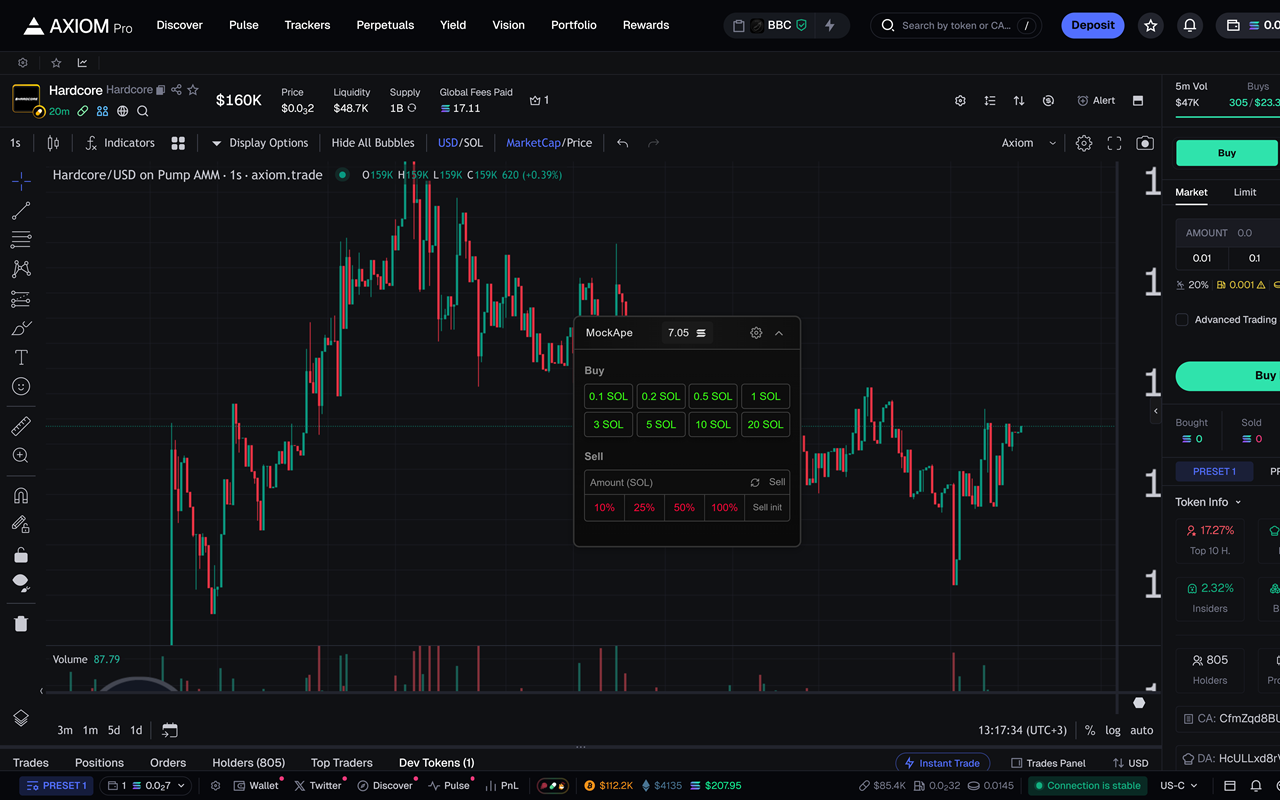Take a chart snapshot with camera icon

click(x=1145, y=143)
